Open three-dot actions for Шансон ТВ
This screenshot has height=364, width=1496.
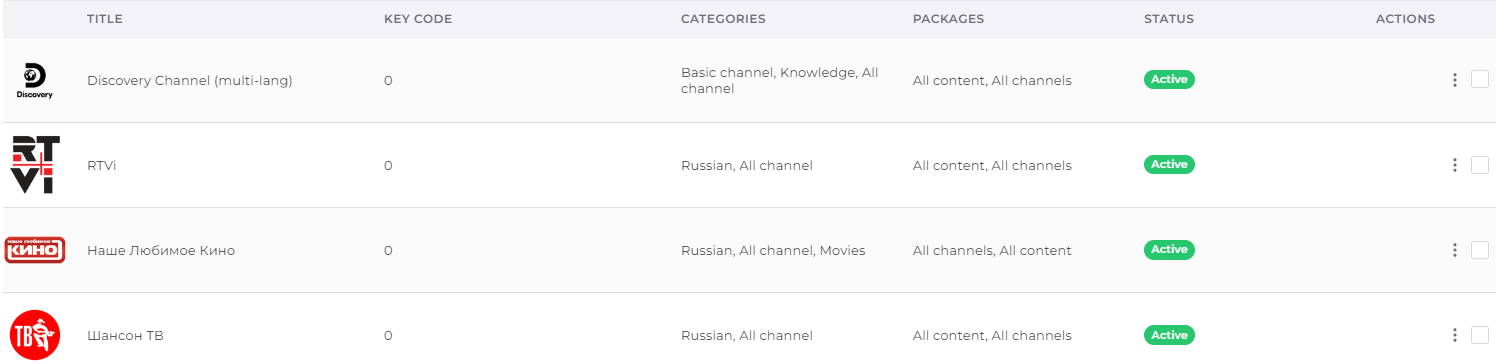[x=1455, y=335]
